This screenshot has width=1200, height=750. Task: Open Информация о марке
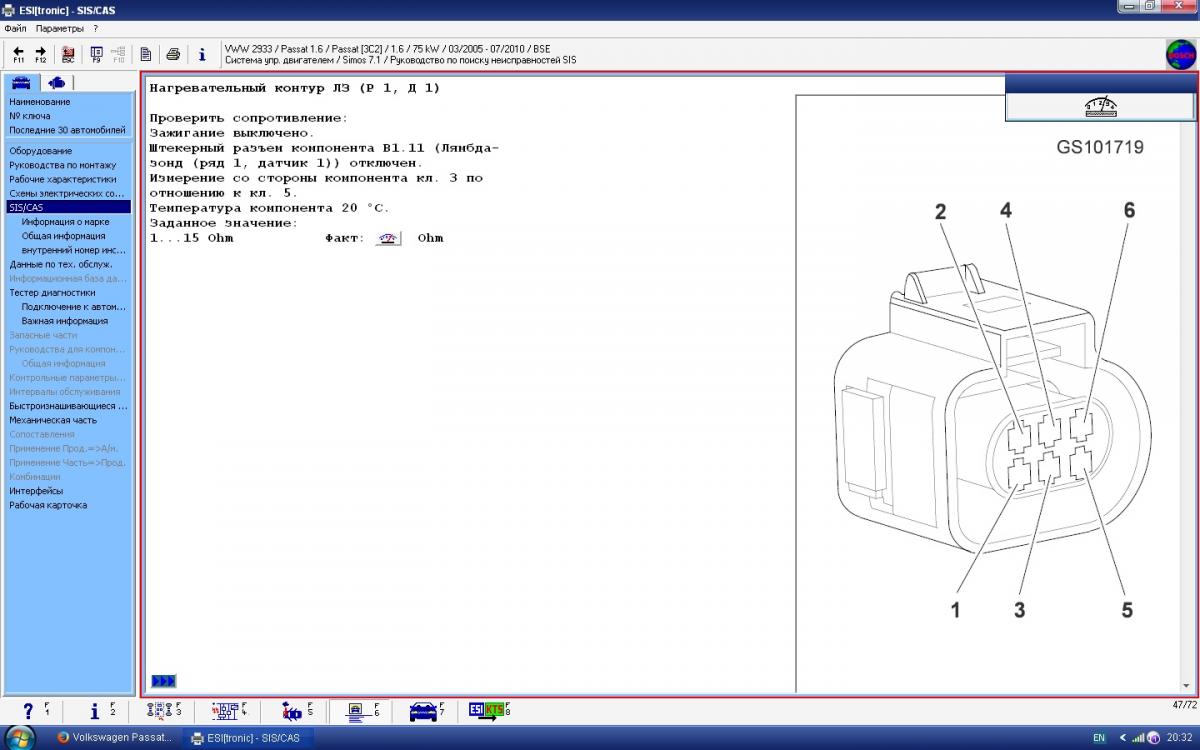pyautogui.click(x=65, y=222)
